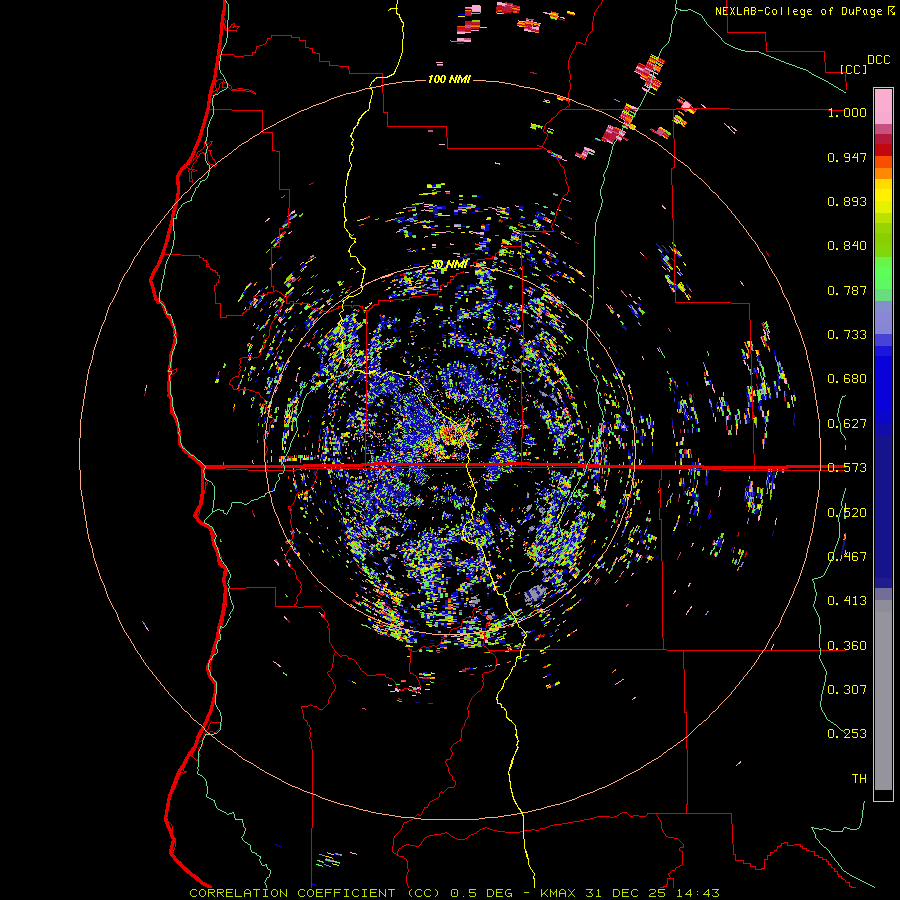Screen dimensions: 900x900
Task: Click the 1.000 scale value
Action: coord(847,112)
